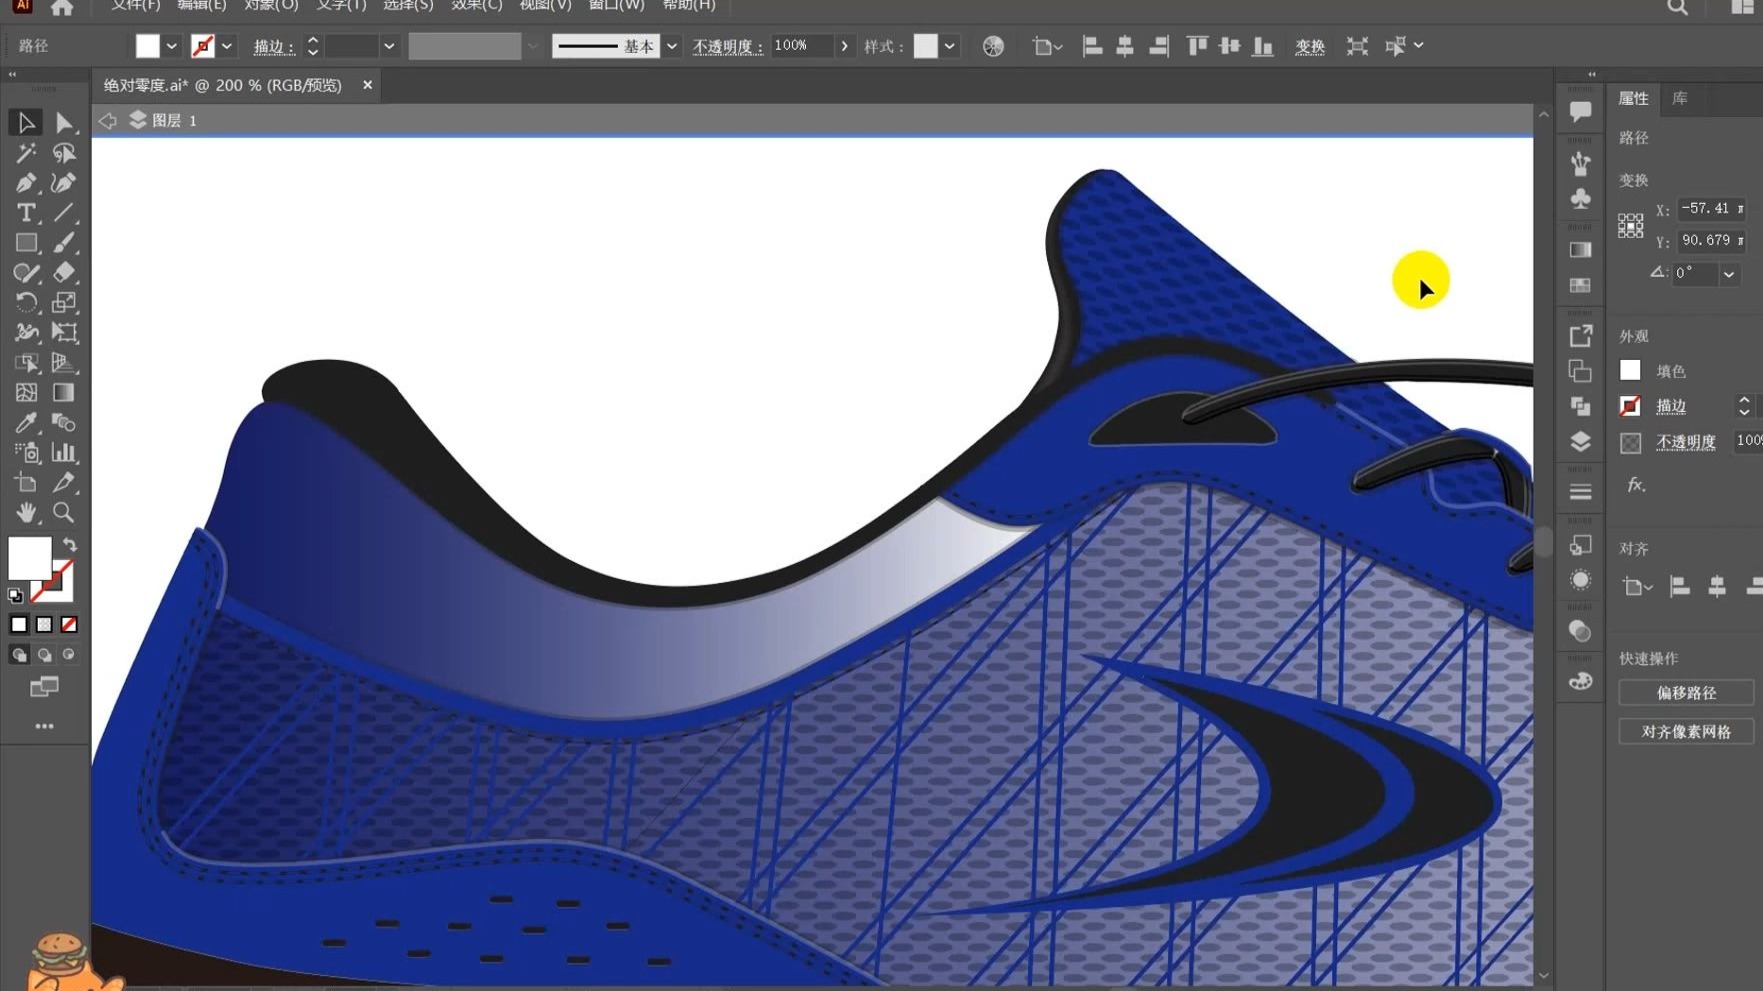Enable Draw Normal mode
This screenshot has width=1763, height=991.
[x=19, y=655]
